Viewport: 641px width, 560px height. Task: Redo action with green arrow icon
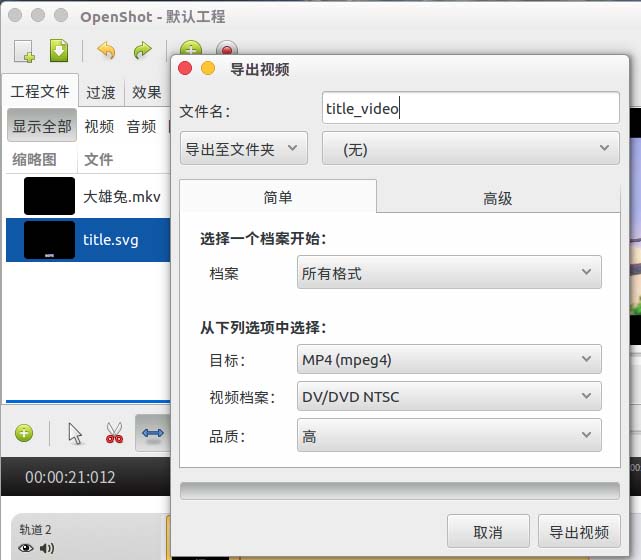tap(142, 51)
